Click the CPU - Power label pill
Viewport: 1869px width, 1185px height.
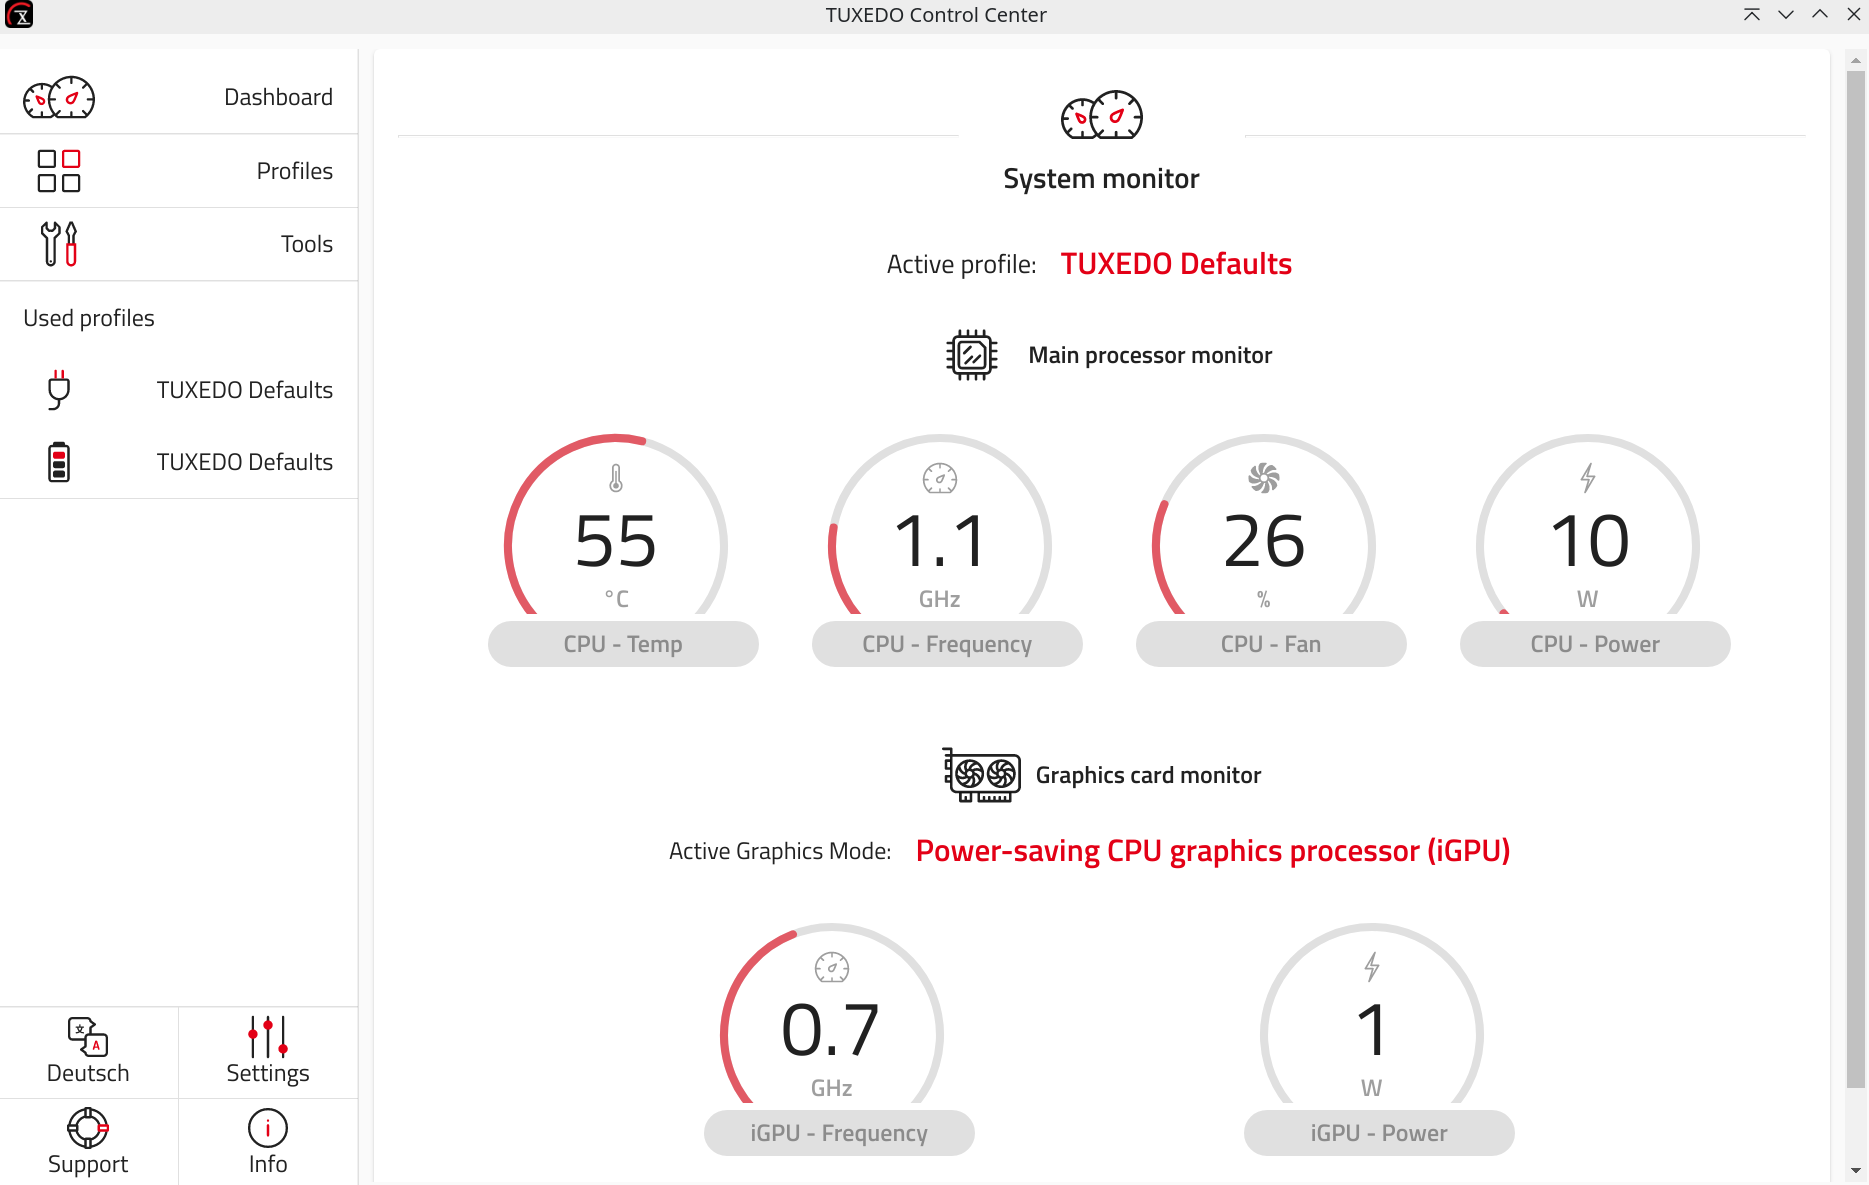click(x=1595, y=644)
